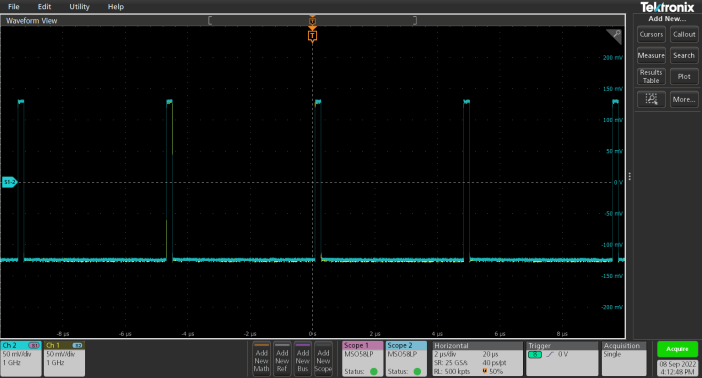The width and height of the screenshot is (702, 378).
Task: Toggle the Ch 1 channel badge
Action: (x=64, y=358)
